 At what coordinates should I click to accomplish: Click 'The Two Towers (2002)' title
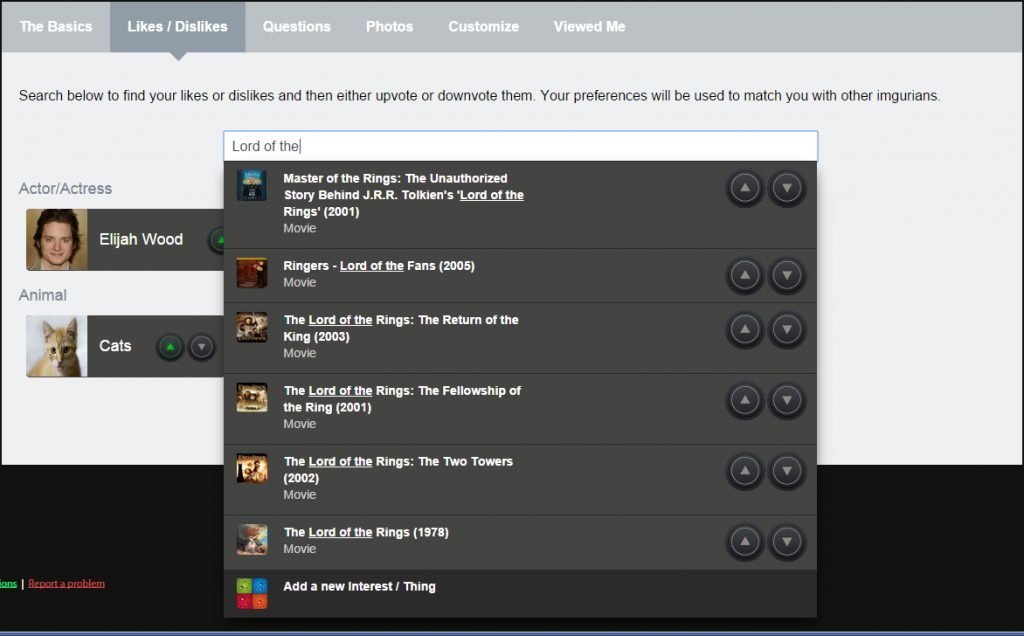(x=398, y=469)
